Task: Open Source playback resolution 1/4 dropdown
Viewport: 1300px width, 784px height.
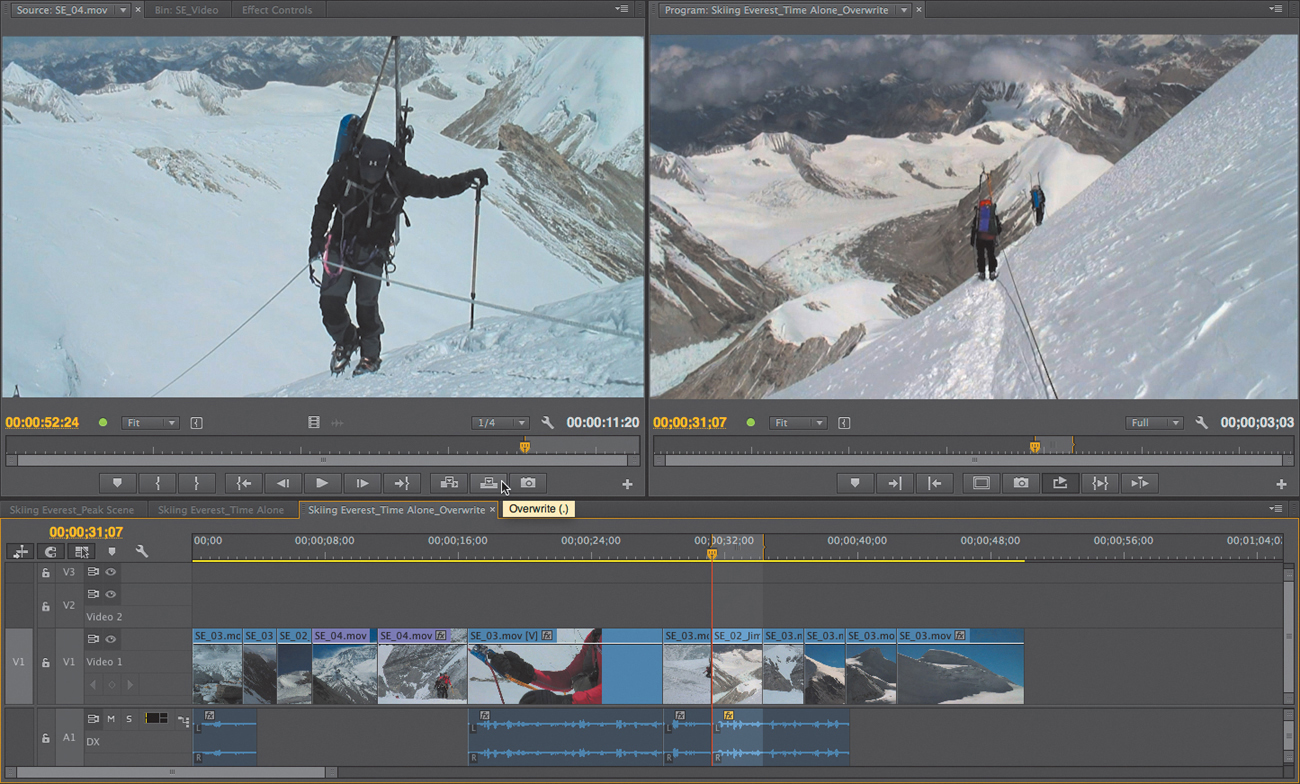Action: (x=500, y=423)
